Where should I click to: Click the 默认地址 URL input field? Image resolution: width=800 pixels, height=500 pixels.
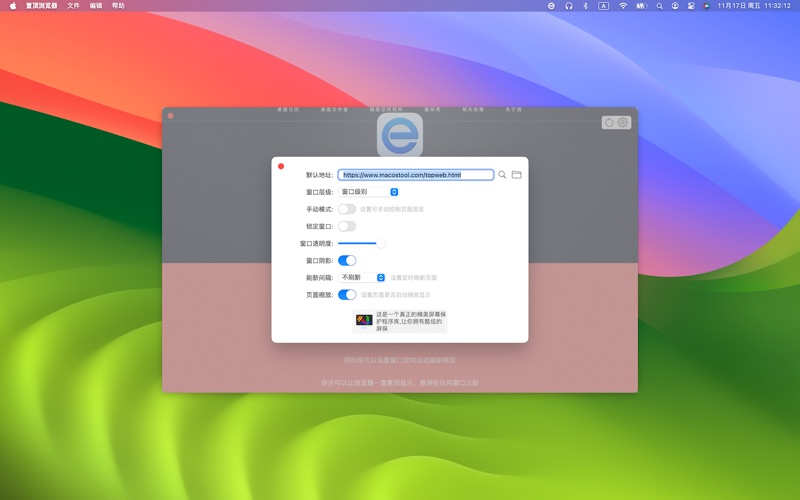(415, 175)
